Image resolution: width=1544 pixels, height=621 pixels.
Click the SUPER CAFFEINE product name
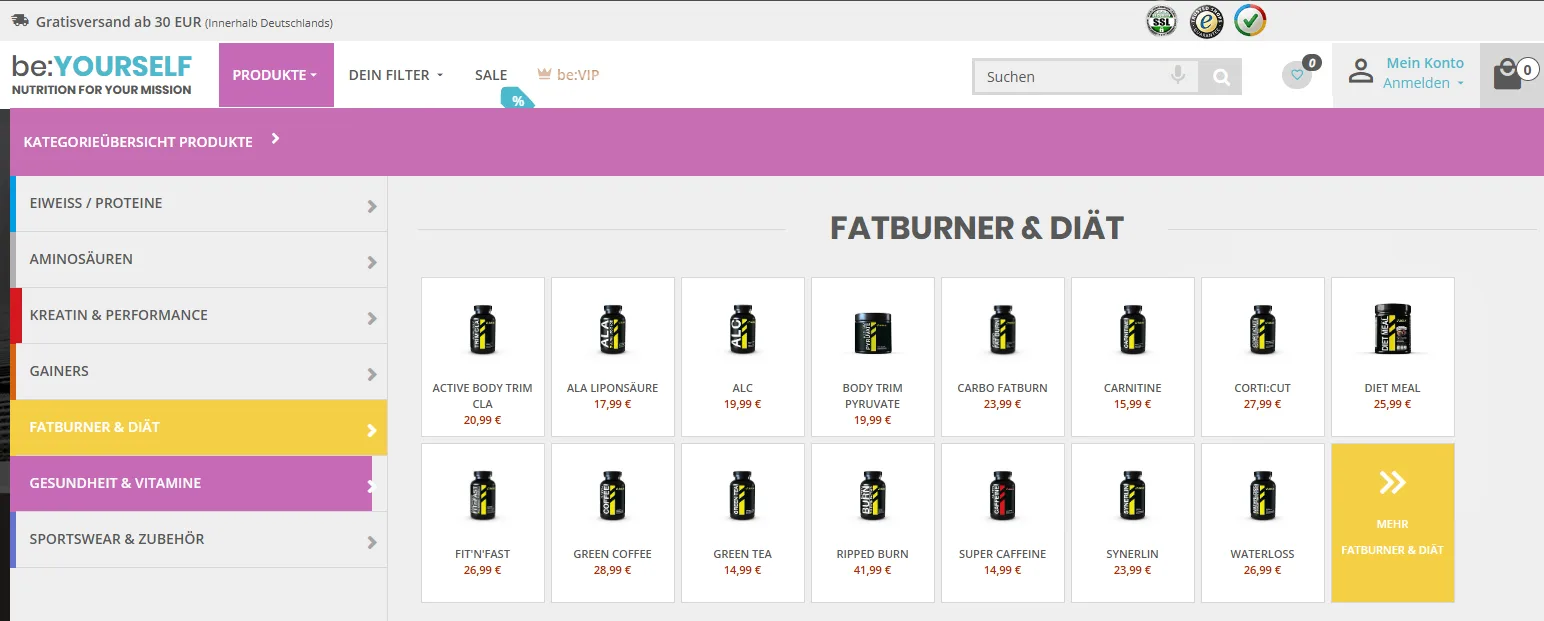[x=1002, y=554]
